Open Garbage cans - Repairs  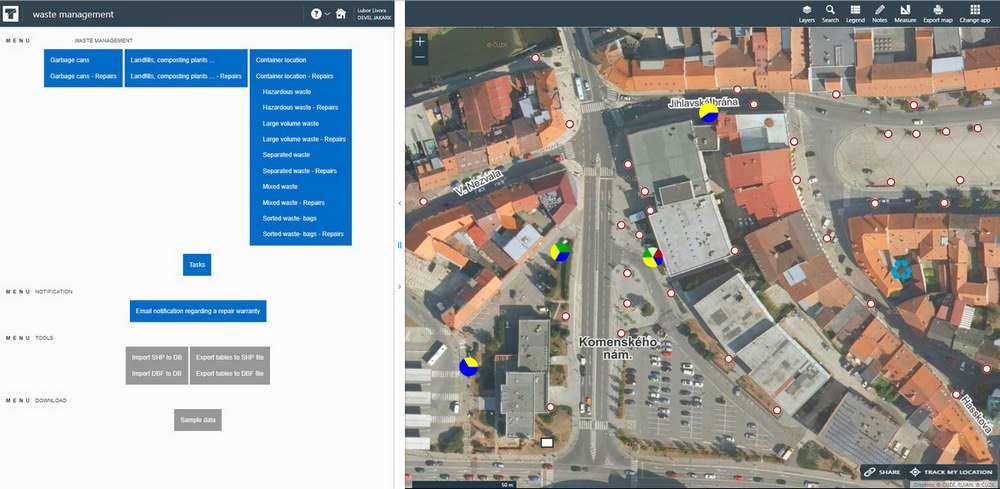(x=83, y=76)
